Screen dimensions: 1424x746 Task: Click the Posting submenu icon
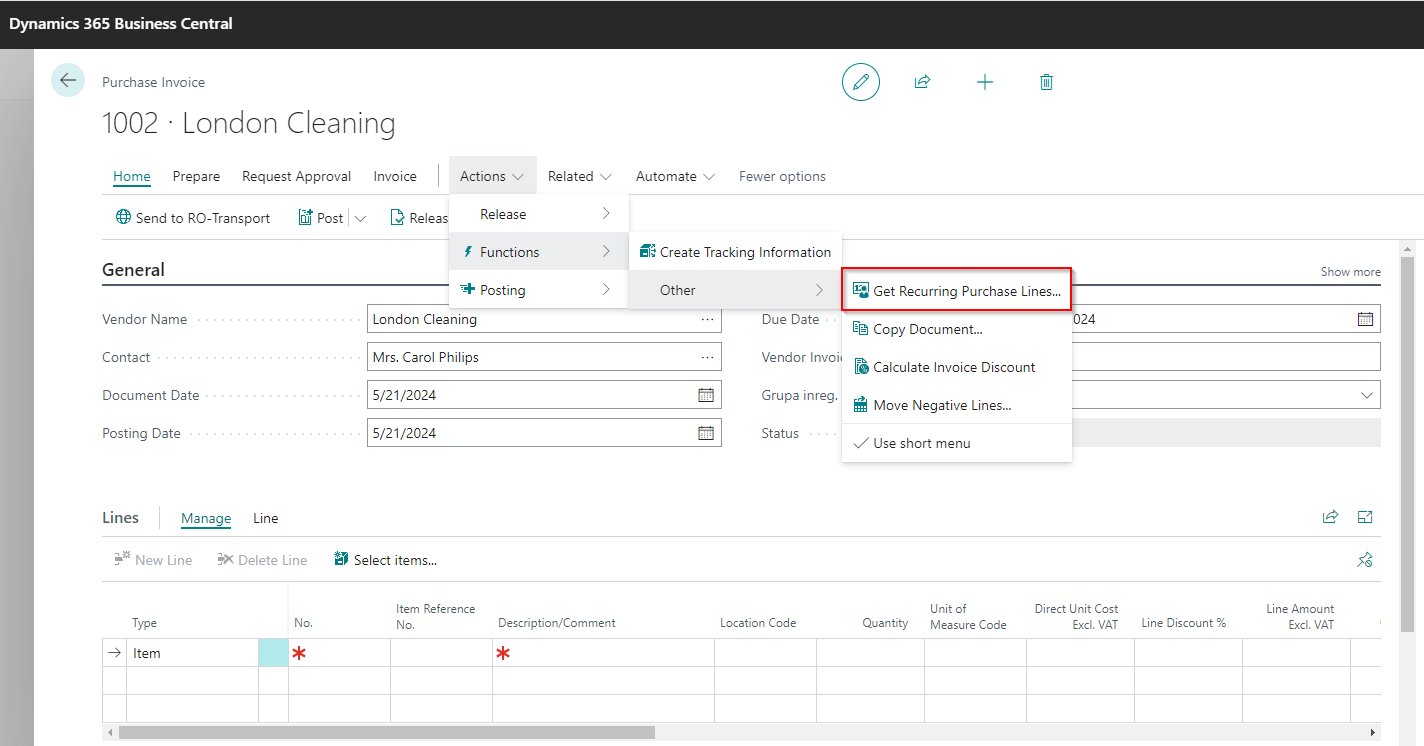coord(467,290)
